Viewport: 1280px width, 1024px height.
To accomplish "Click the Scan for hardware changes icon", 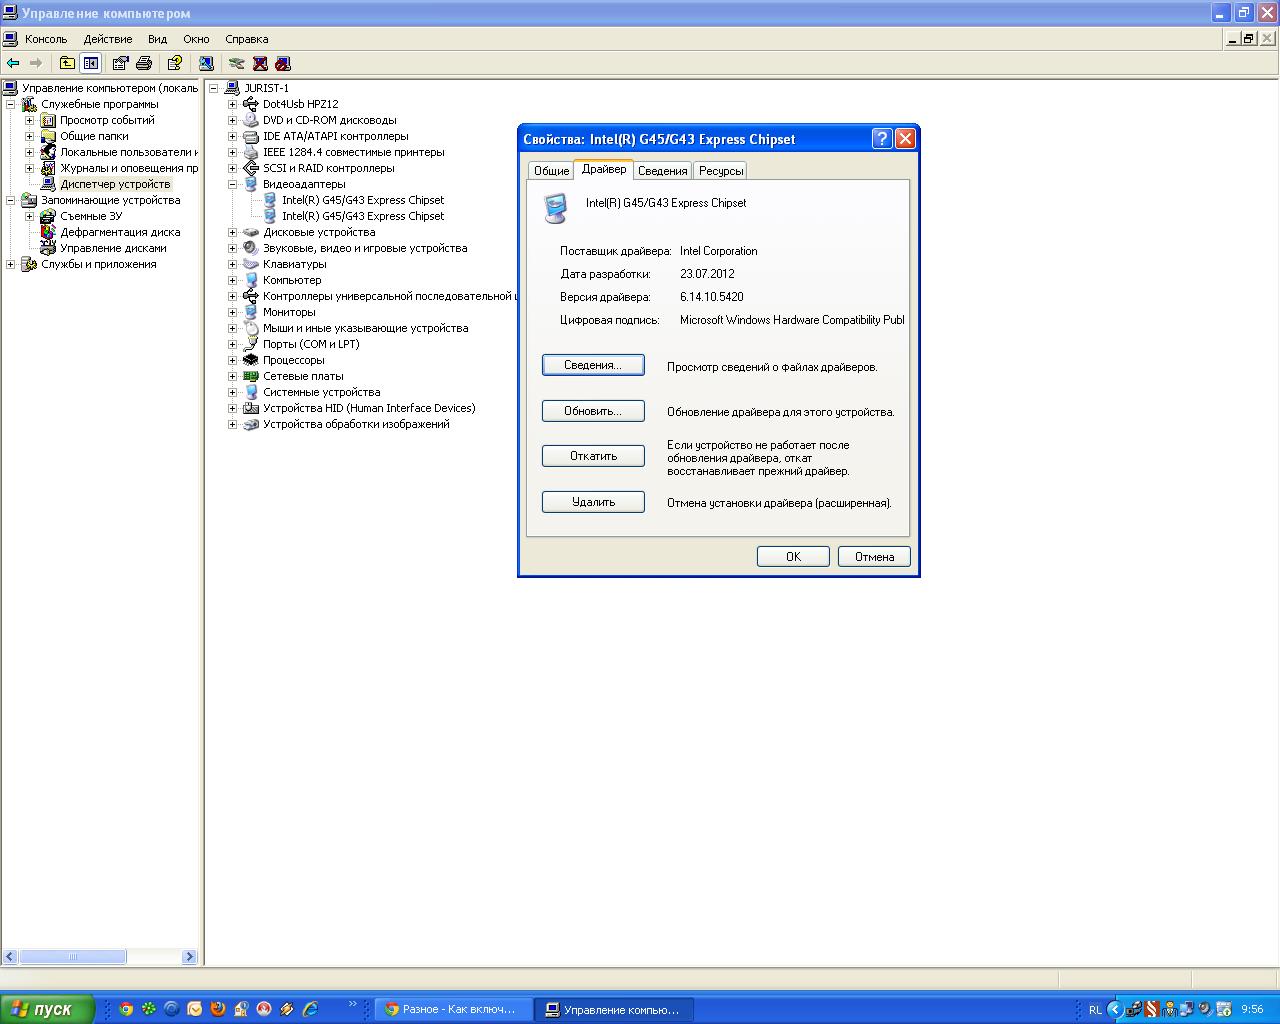I will coord(206,63).
